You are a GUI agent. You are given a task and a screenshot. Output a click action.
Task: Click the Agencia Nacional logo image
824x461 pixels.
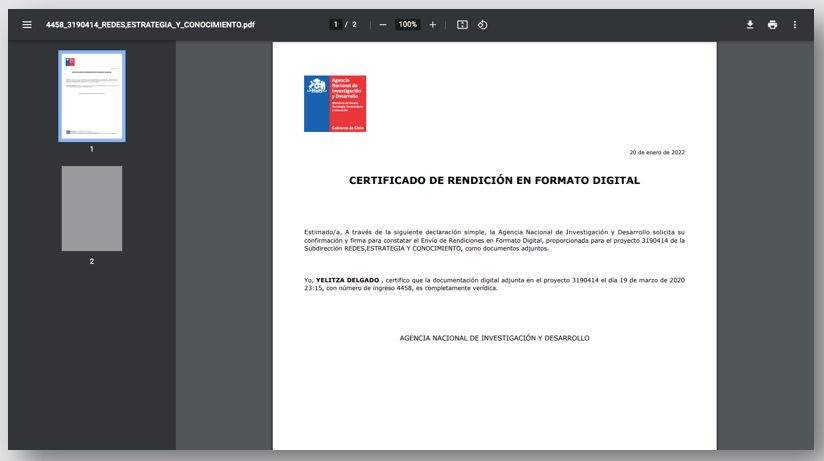click(335, 104)
